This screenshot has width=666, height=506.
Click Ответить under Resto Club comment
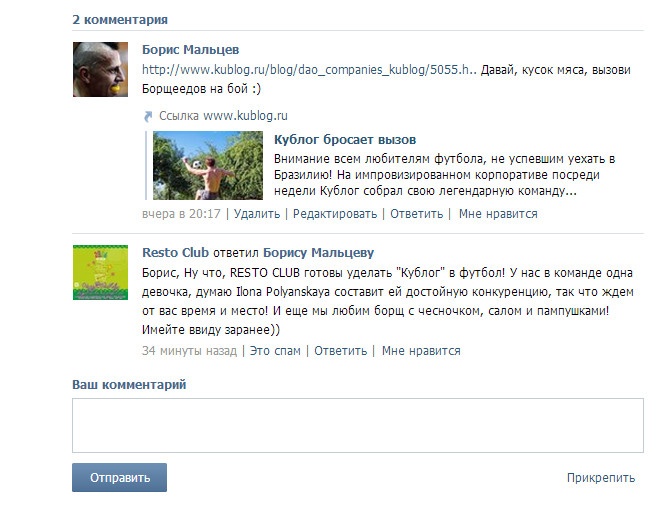pyautogui.click(x=341, y=351)
